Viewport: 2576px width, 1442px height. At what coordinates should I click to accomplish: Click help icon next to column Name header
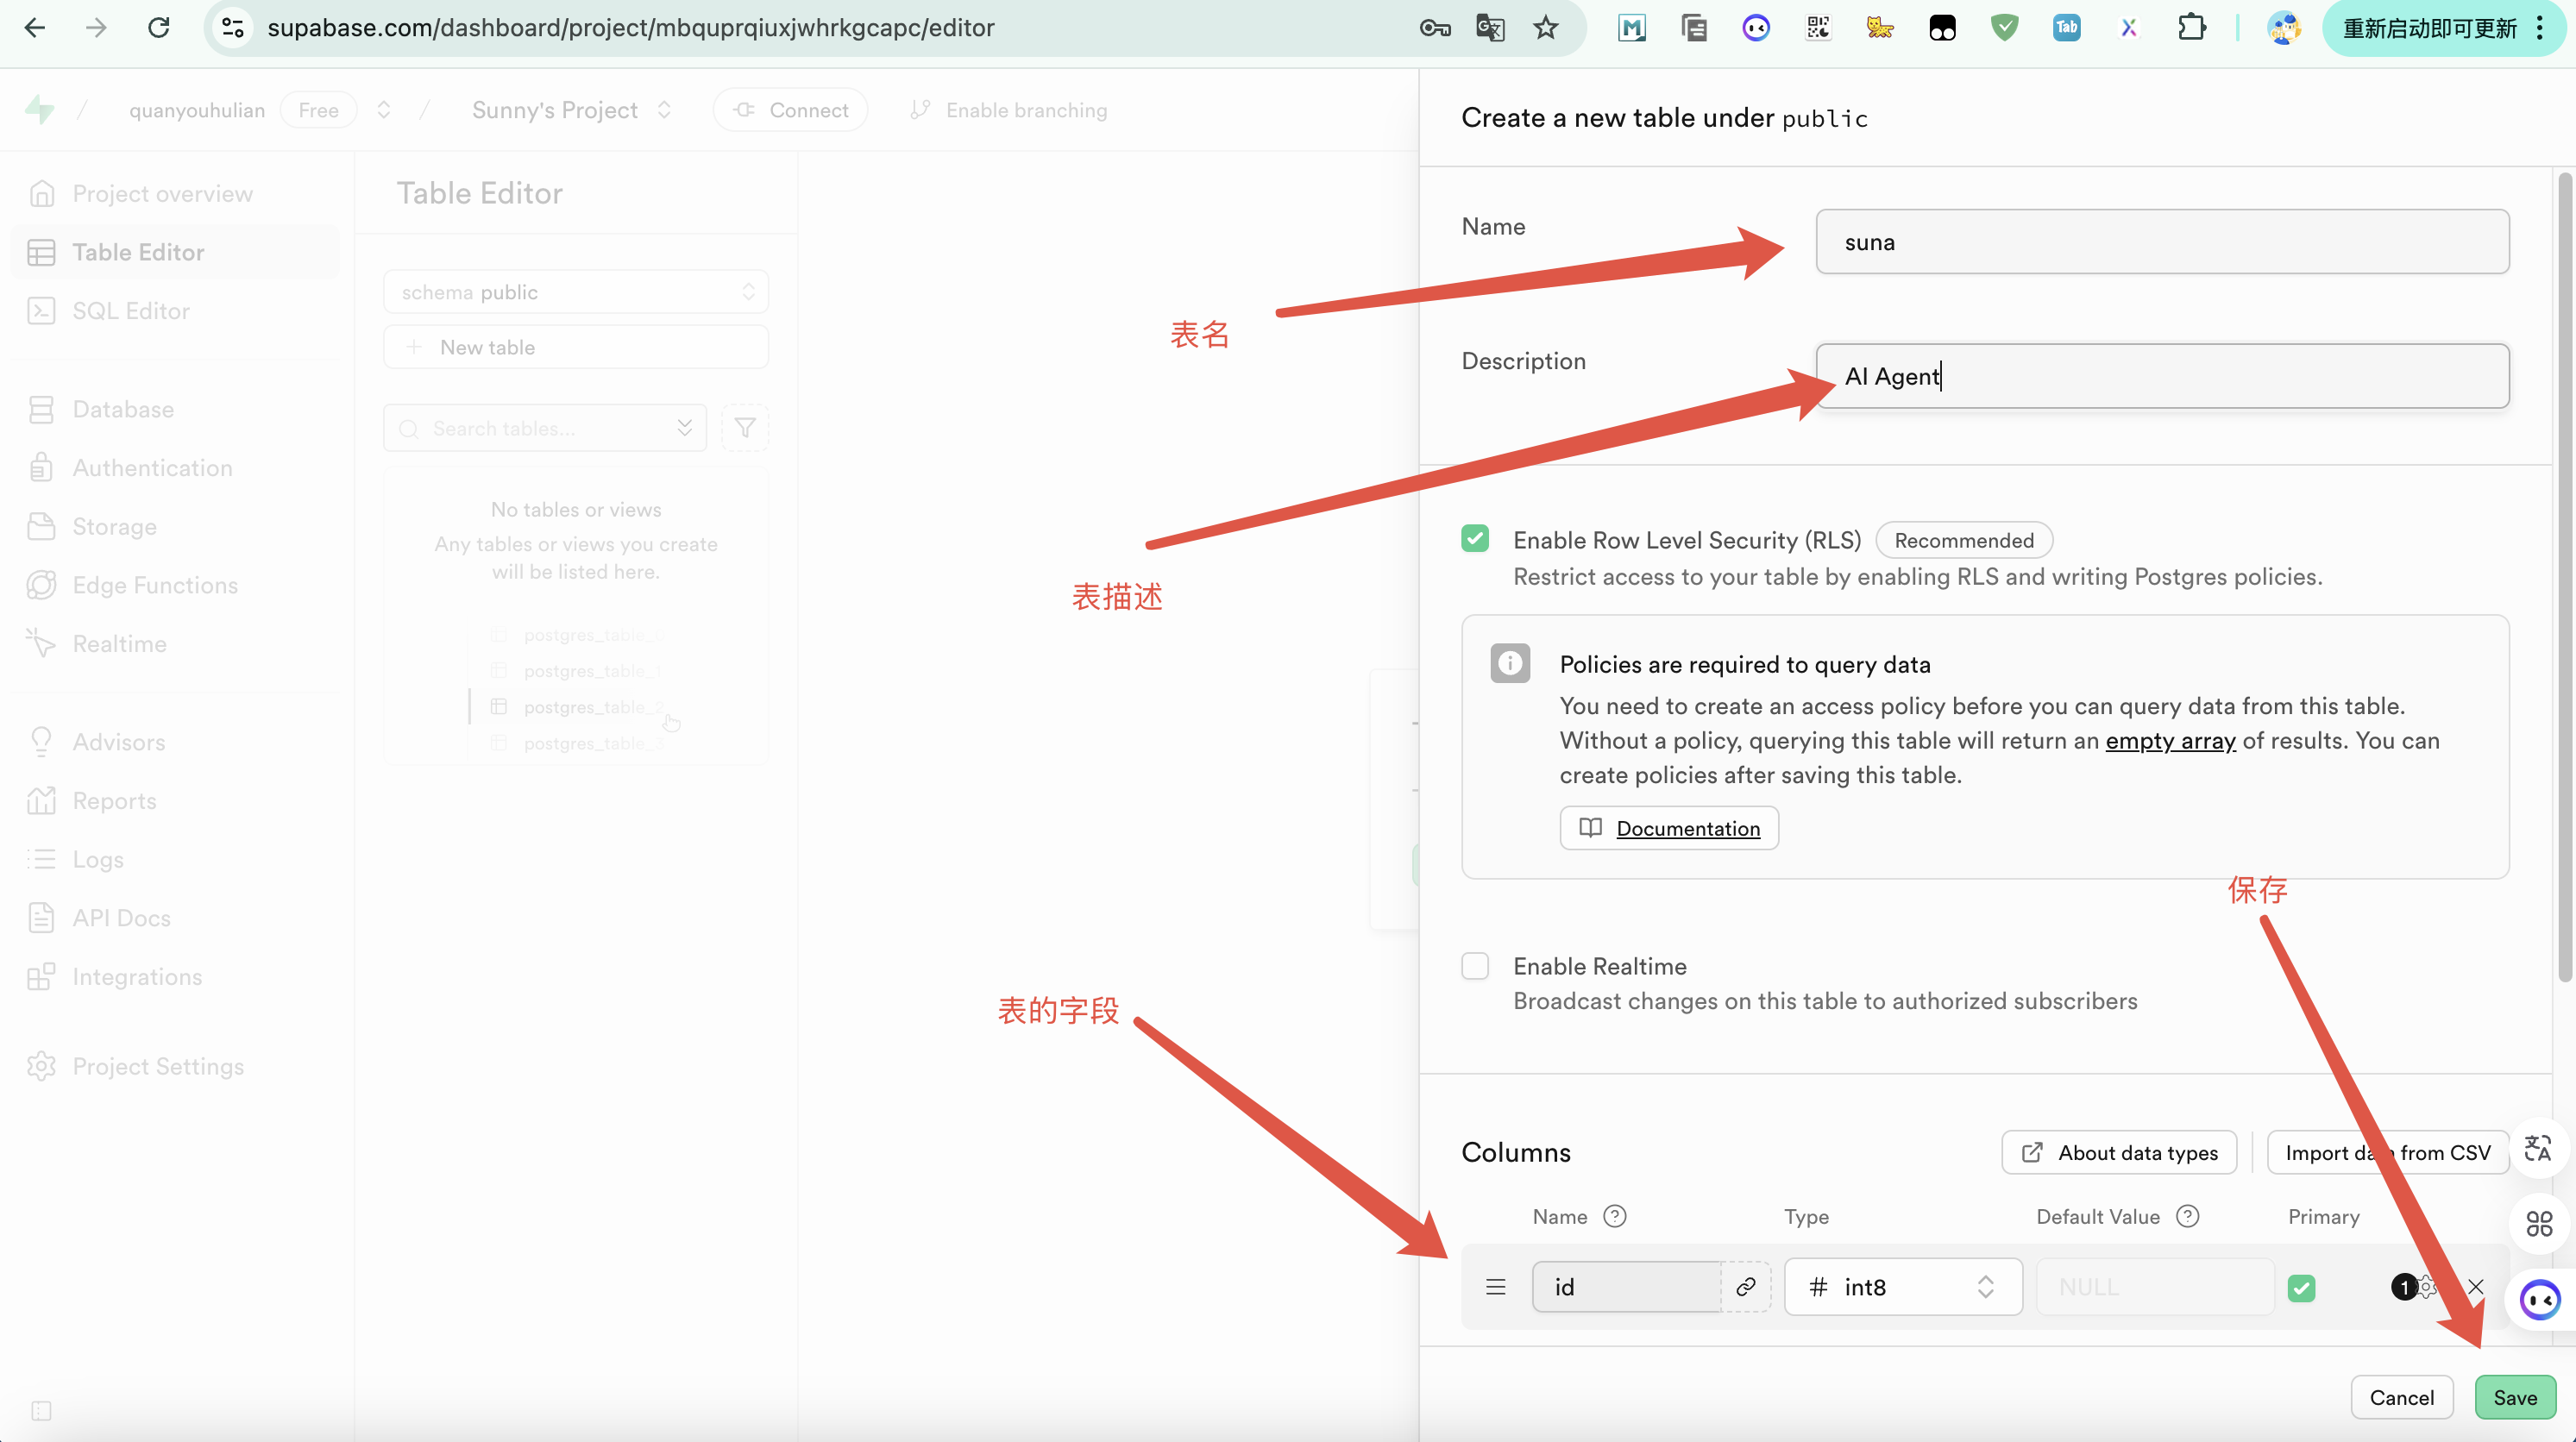point(1614,1216)
